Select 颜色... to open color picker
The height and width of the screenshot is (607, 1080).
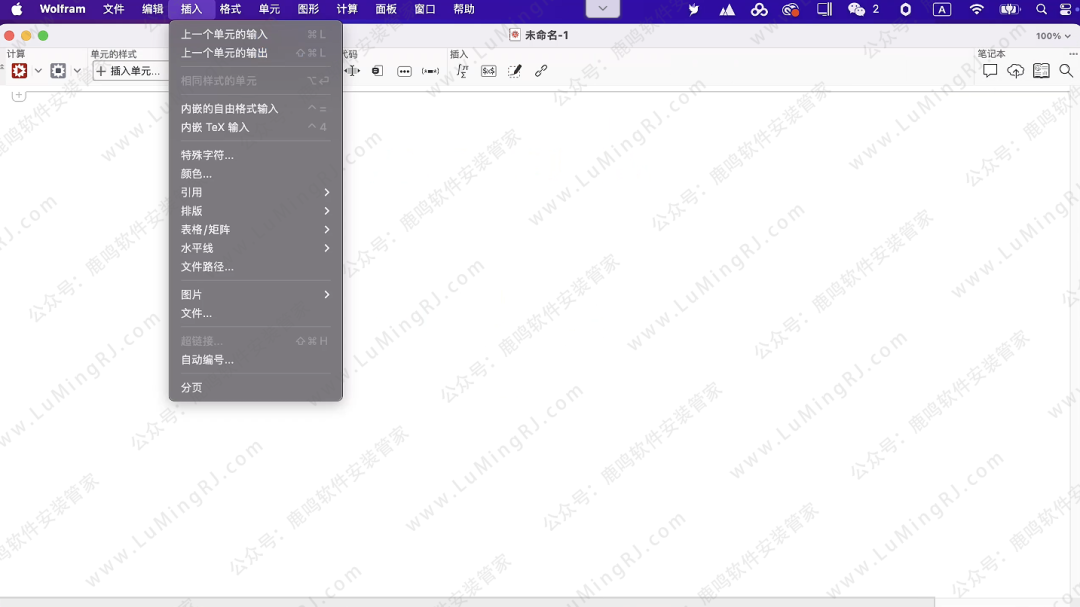pyautogui.click(x=196, y=173)
